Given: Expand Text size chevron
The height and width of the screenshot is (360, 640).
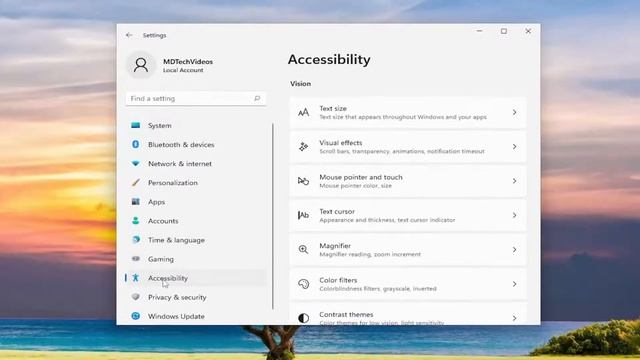Looking at the screenshot, I should pyautogui.click(x=514, y=112).
